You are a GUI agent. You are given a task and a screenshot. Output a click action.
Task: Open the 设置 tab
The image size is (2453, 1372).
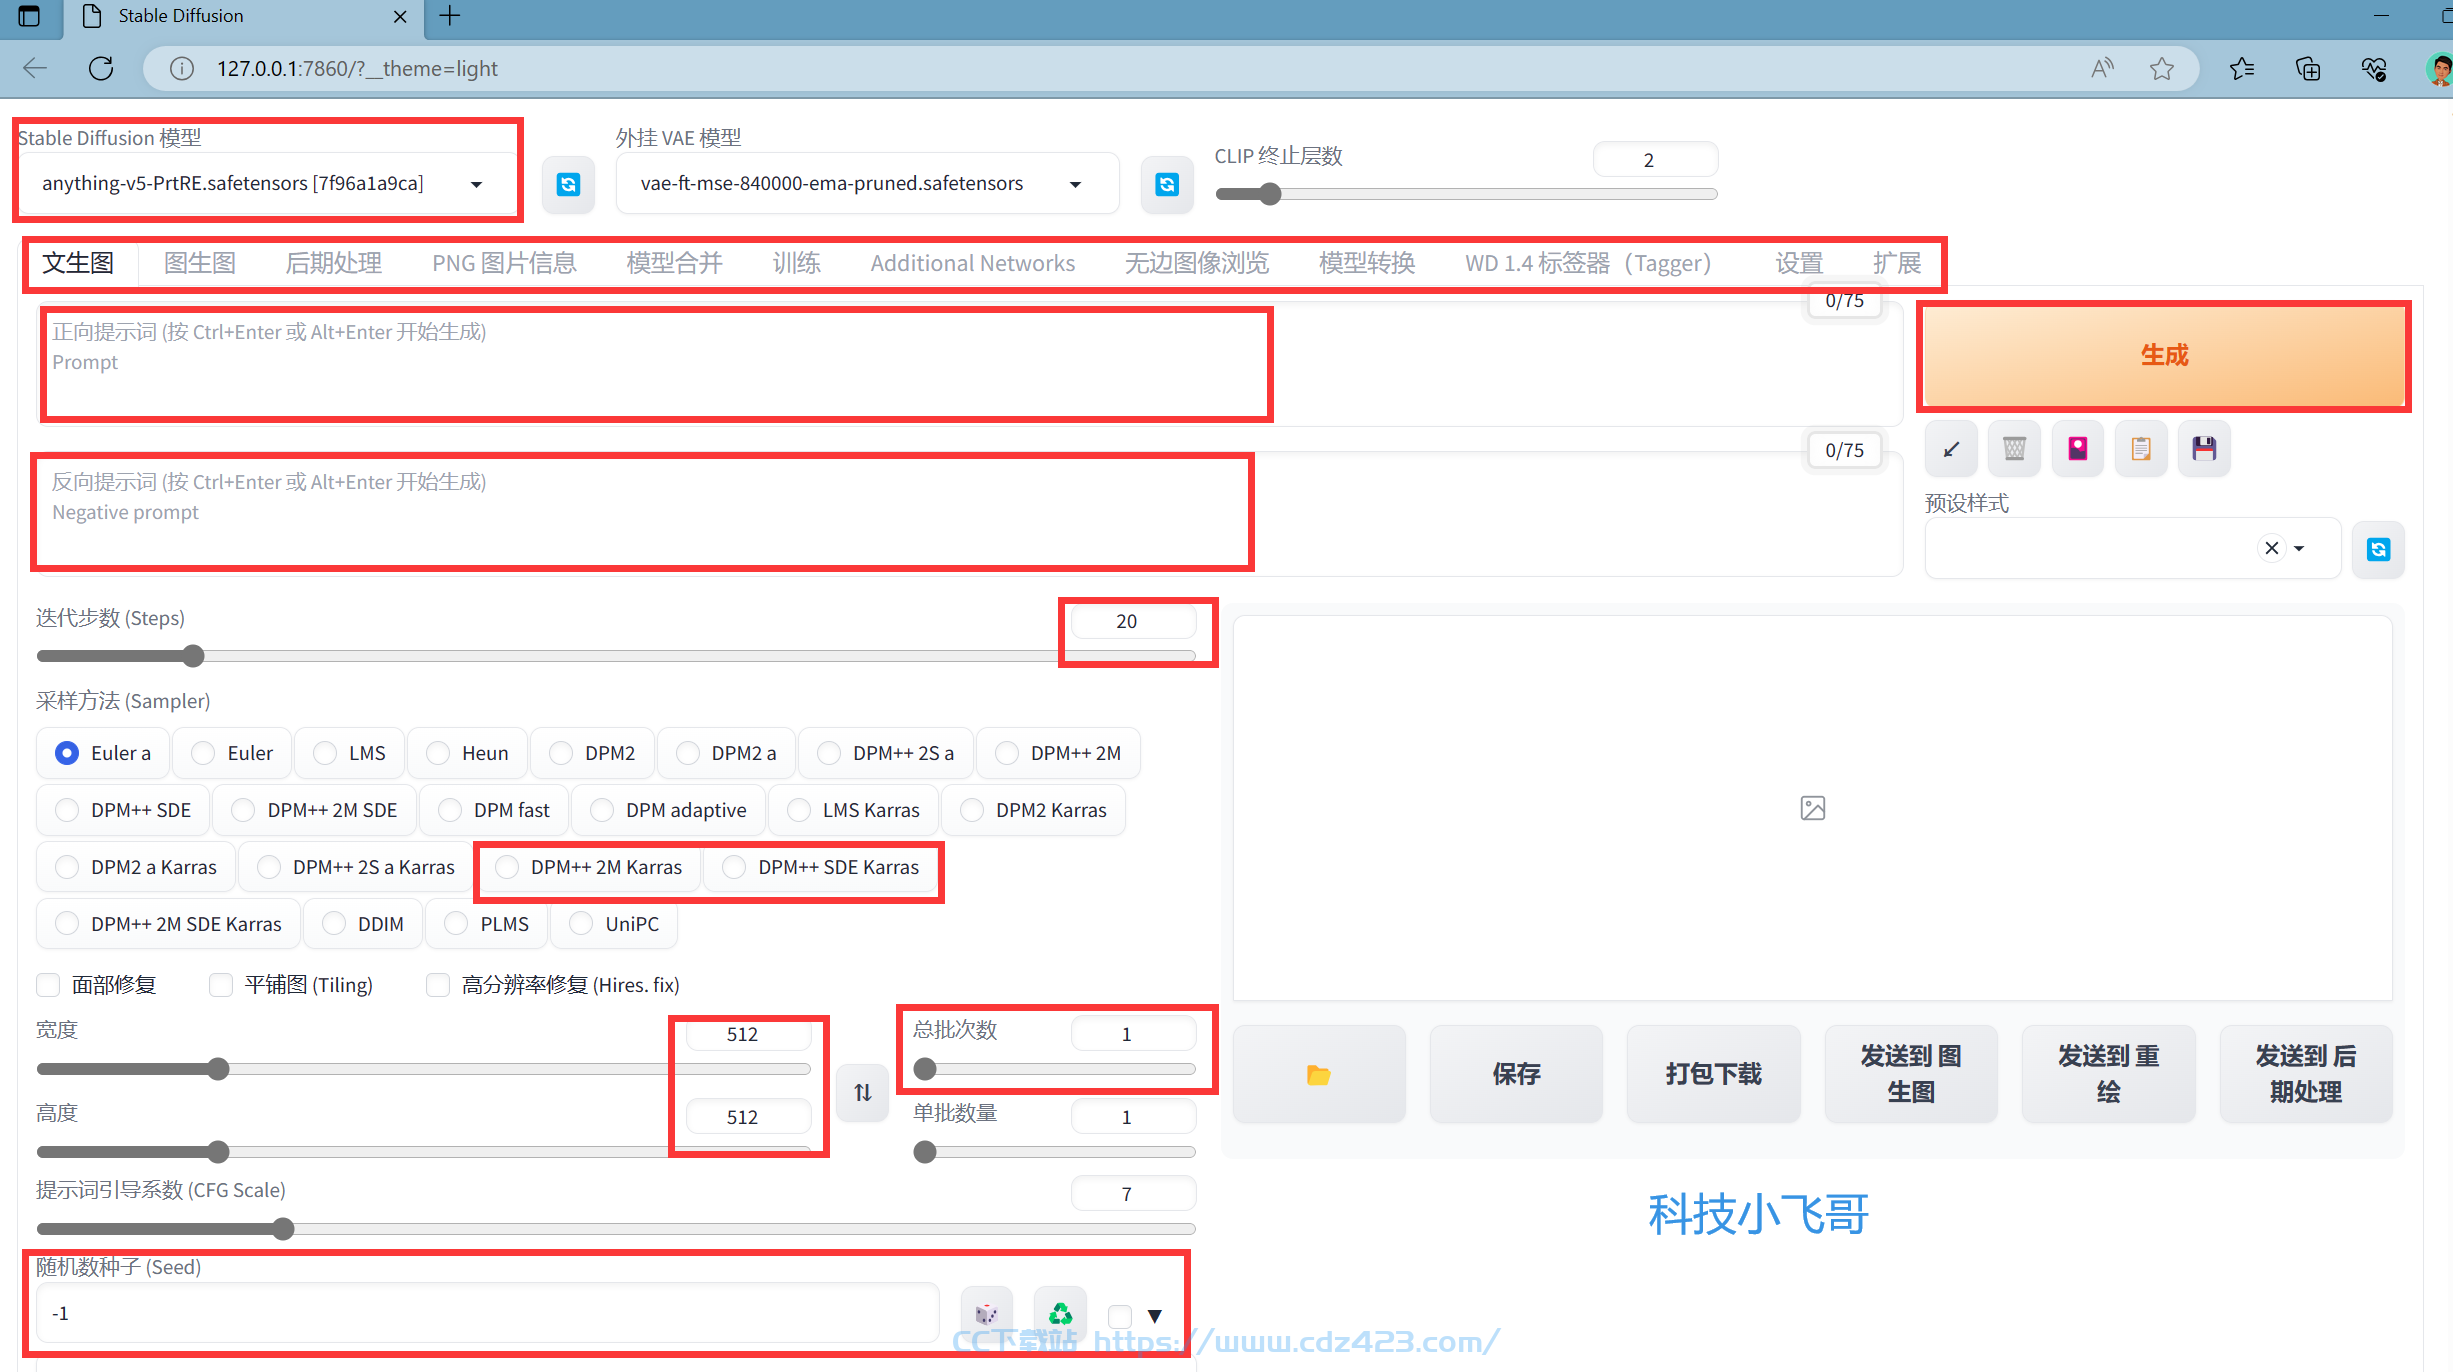[x=1799, y=263]
